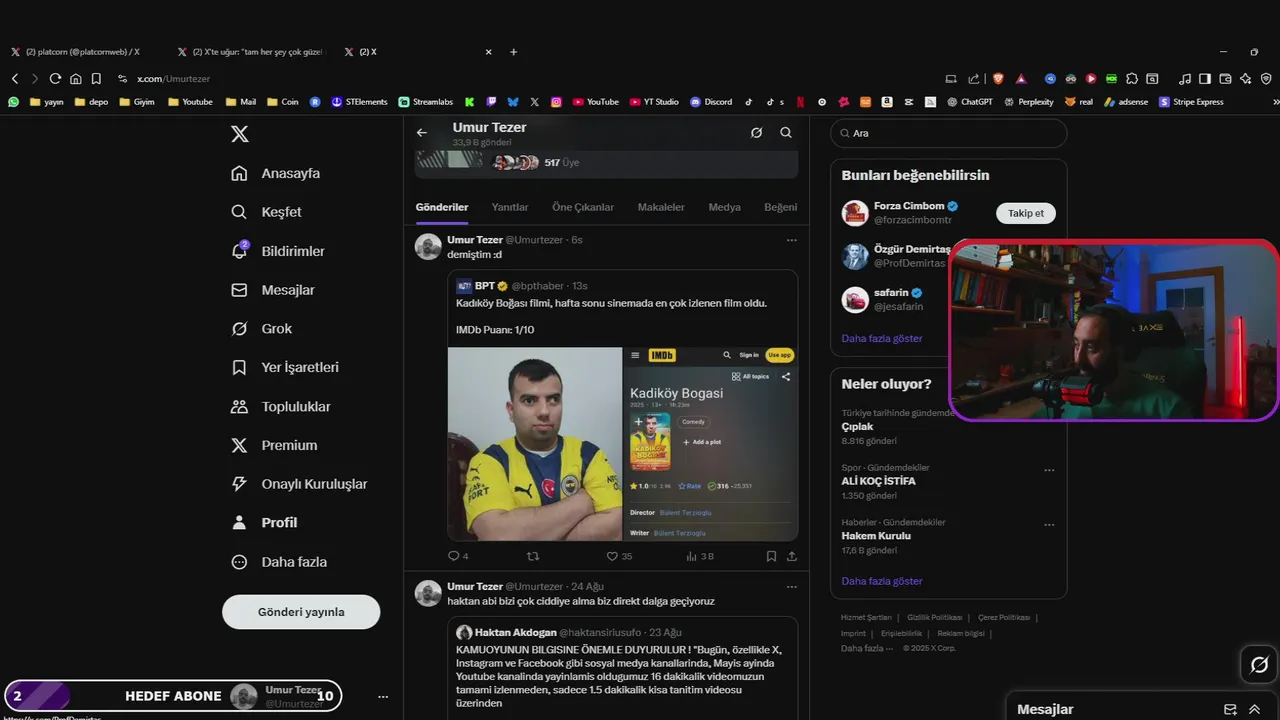This screenshot has height=720, width=1280.
Task: View analytics showing 3 B views
Action: tap(700, 556)
